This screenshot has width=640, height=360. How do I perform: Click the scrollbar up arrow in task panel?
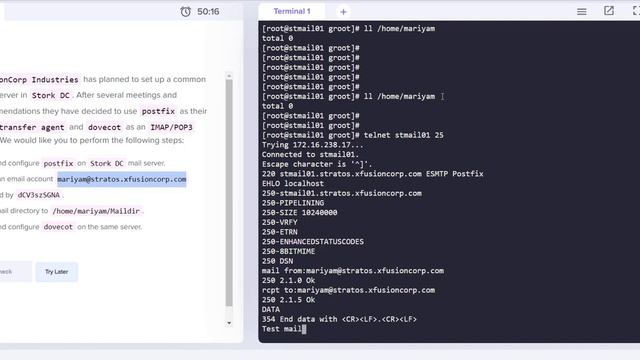pos(229,76)
